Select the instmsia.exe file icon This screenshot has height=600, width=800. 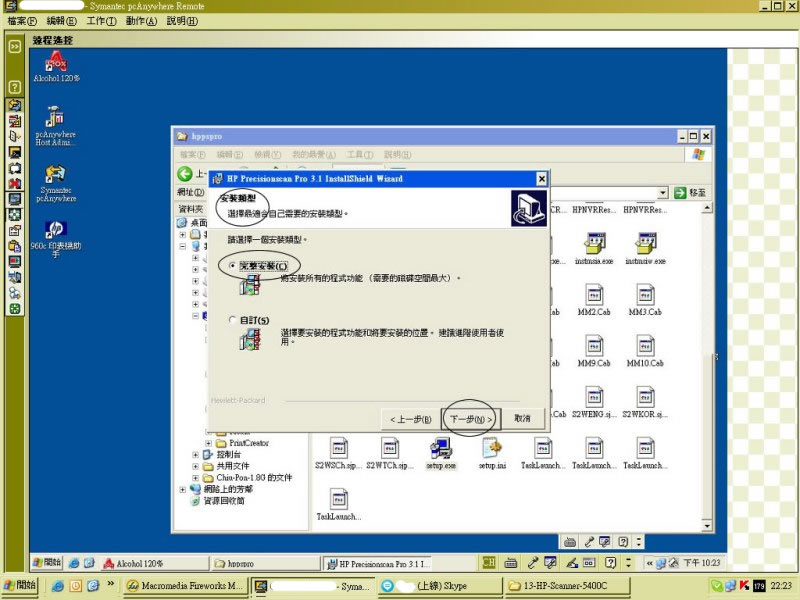coord(594,248)
